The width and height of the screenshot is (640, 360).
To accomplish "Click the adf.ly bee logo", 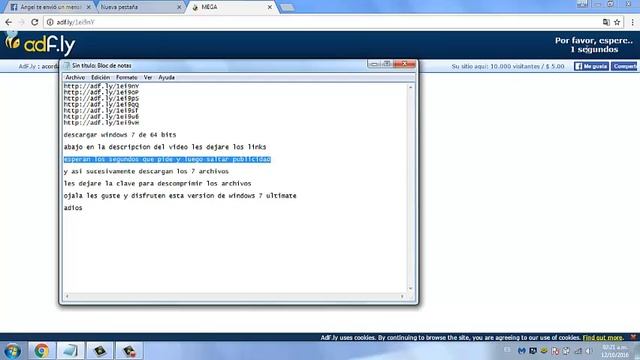I will pos(40,44).
